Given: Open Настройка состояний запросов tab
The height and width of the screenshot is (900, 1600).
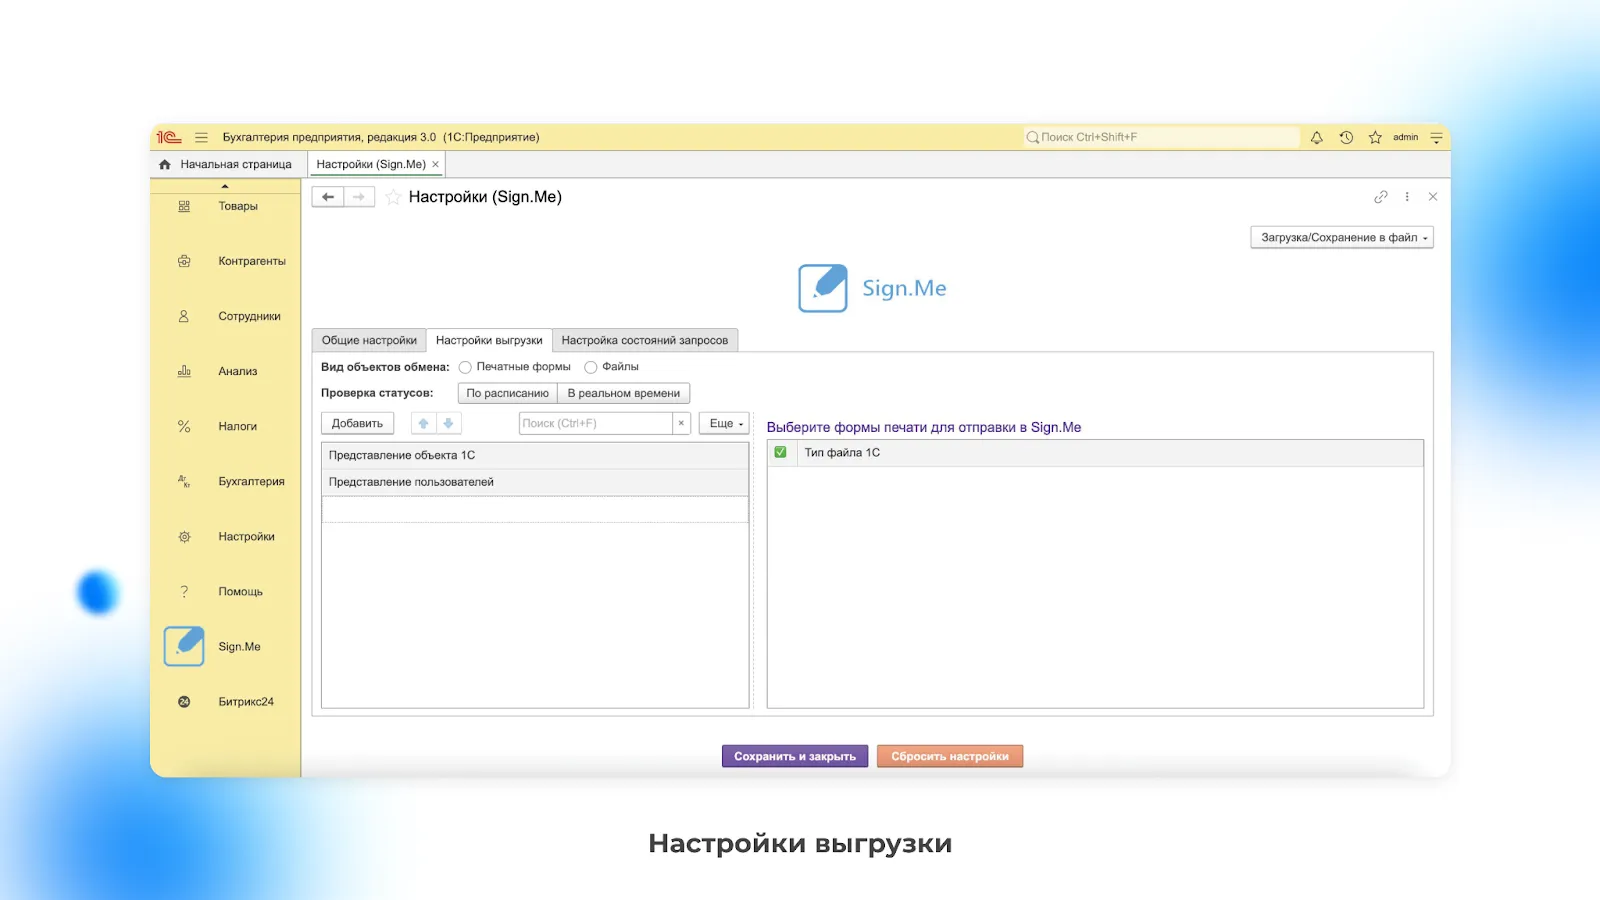Looking at the screenshot, I should click(x=645, y=341).
